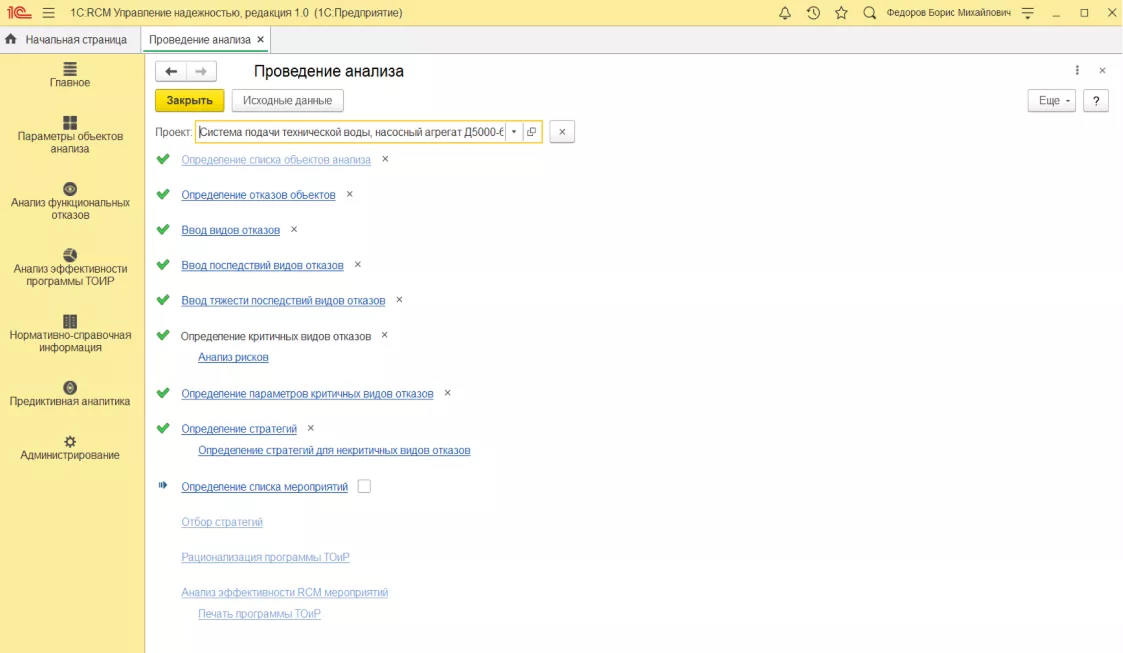Viewport: 1123px width, 653px height.
Task: Open Анализ функциональных отказов section
Action: tap(69, 201)
